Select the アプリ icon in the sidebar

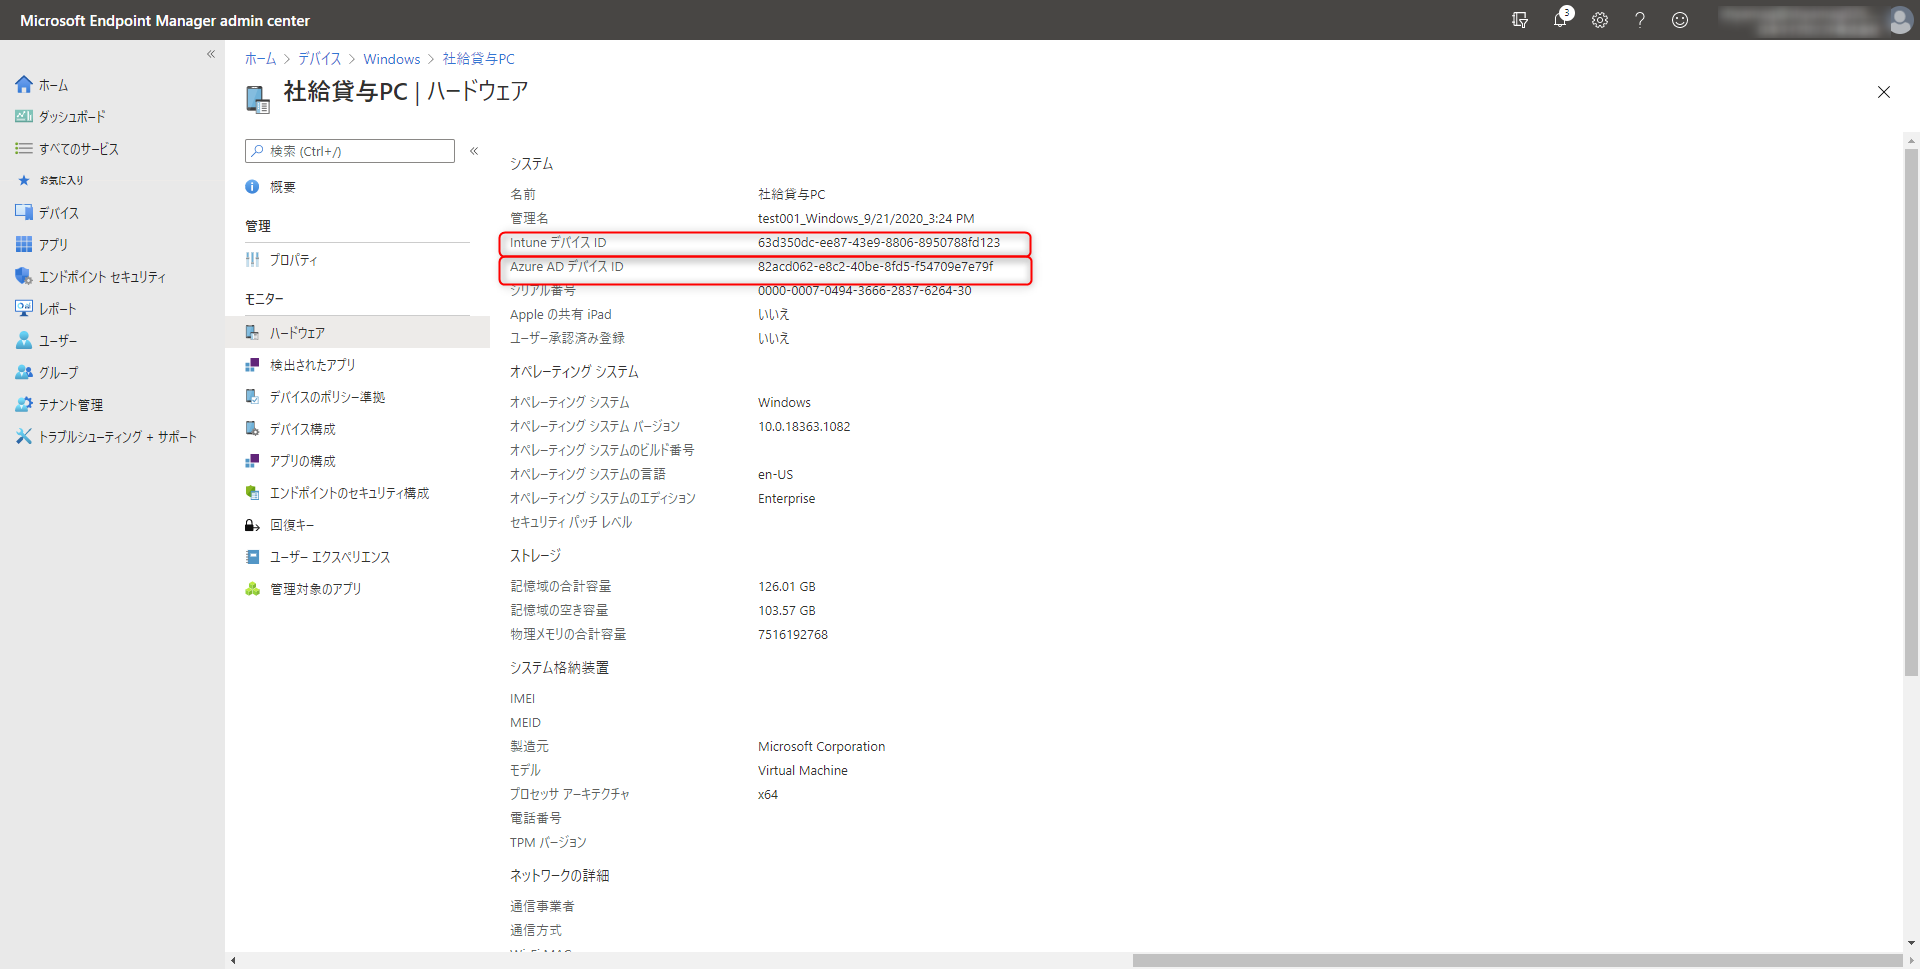point(24,244)
